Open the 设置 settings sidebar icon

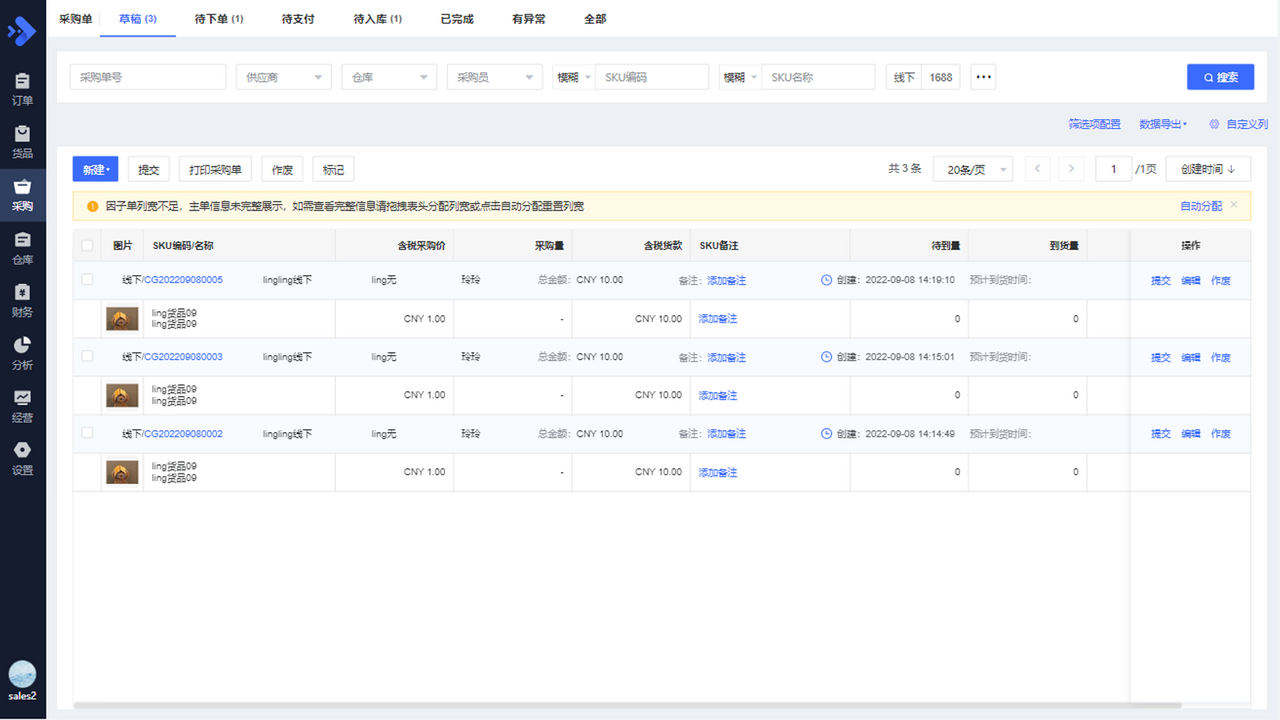coord(22,459)
